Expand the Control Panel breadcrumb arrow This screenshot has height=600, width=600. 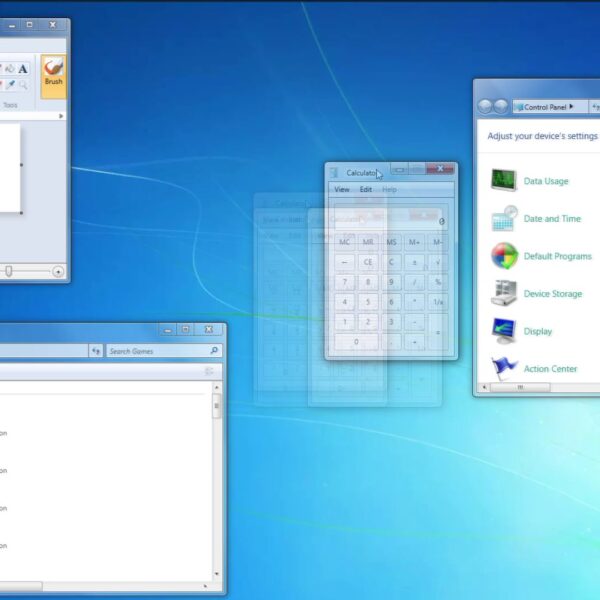click(571, 107)
